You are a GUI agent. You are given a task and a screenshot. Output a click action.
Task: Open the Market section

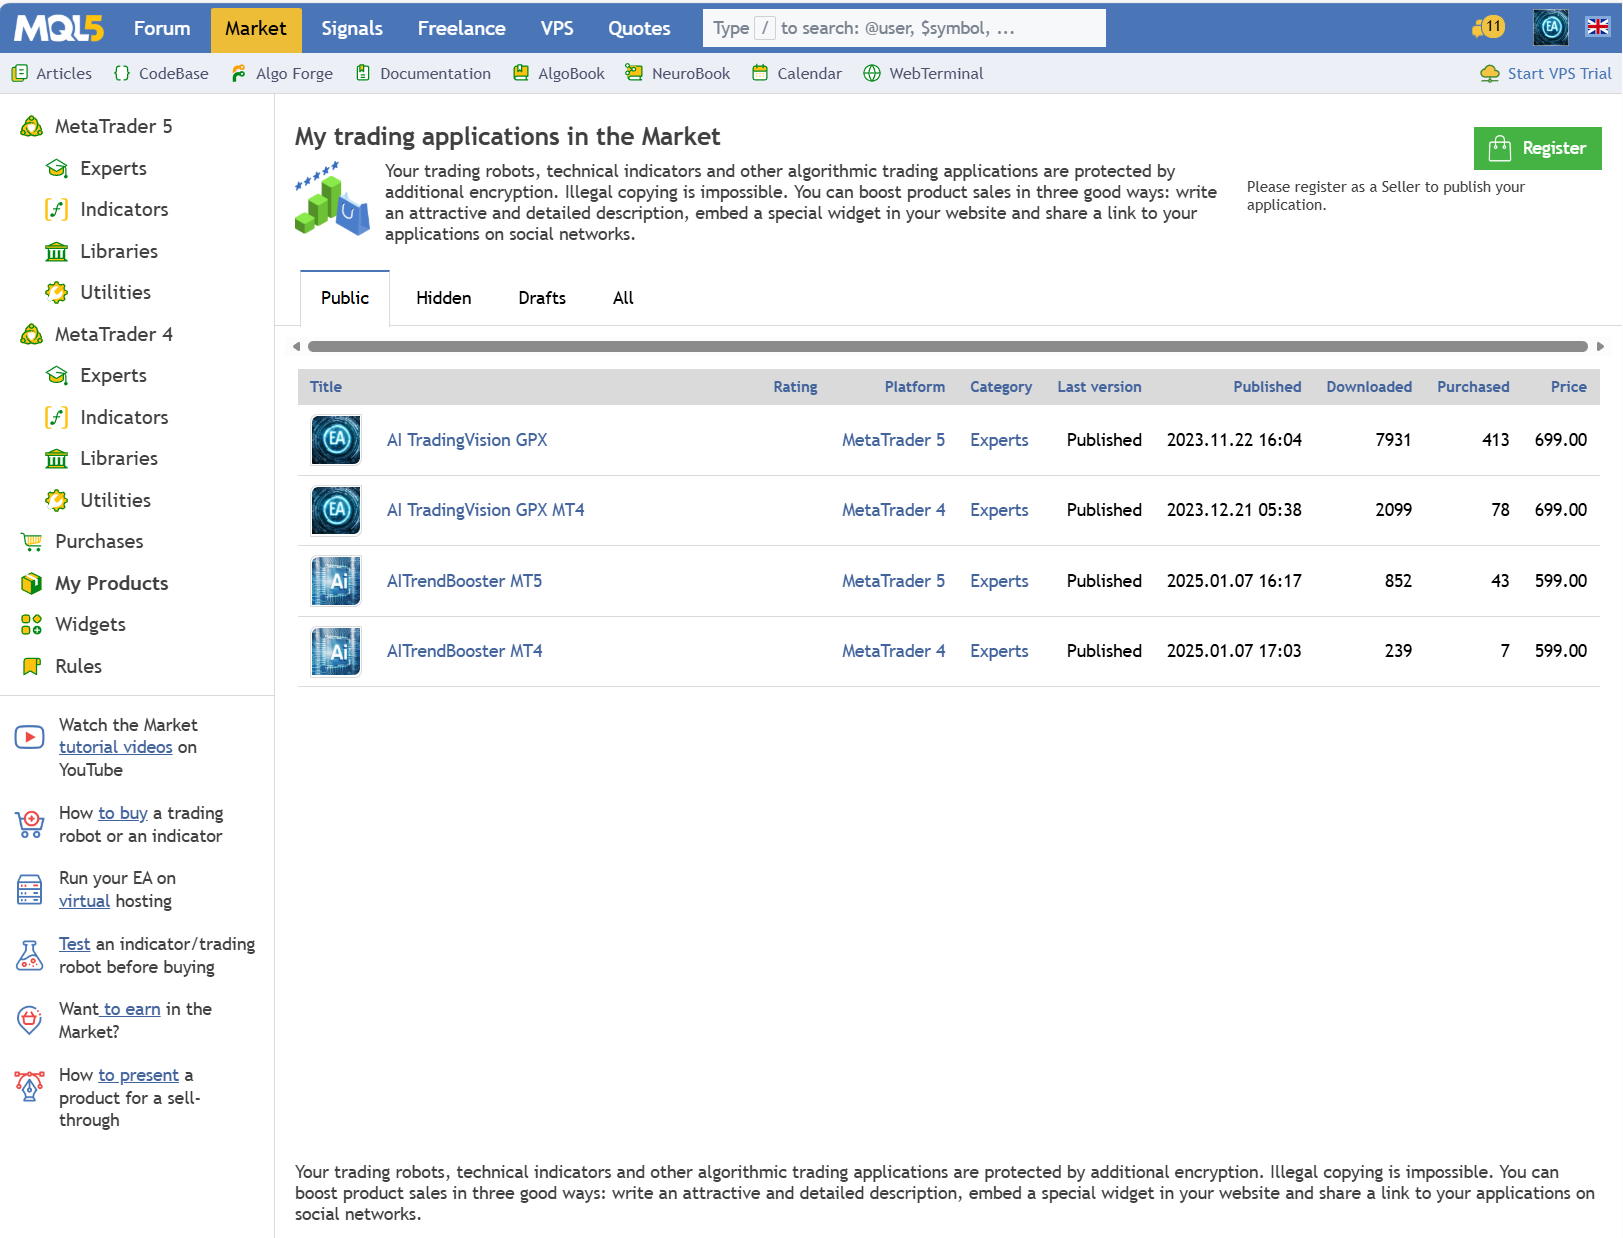[256, 28]
